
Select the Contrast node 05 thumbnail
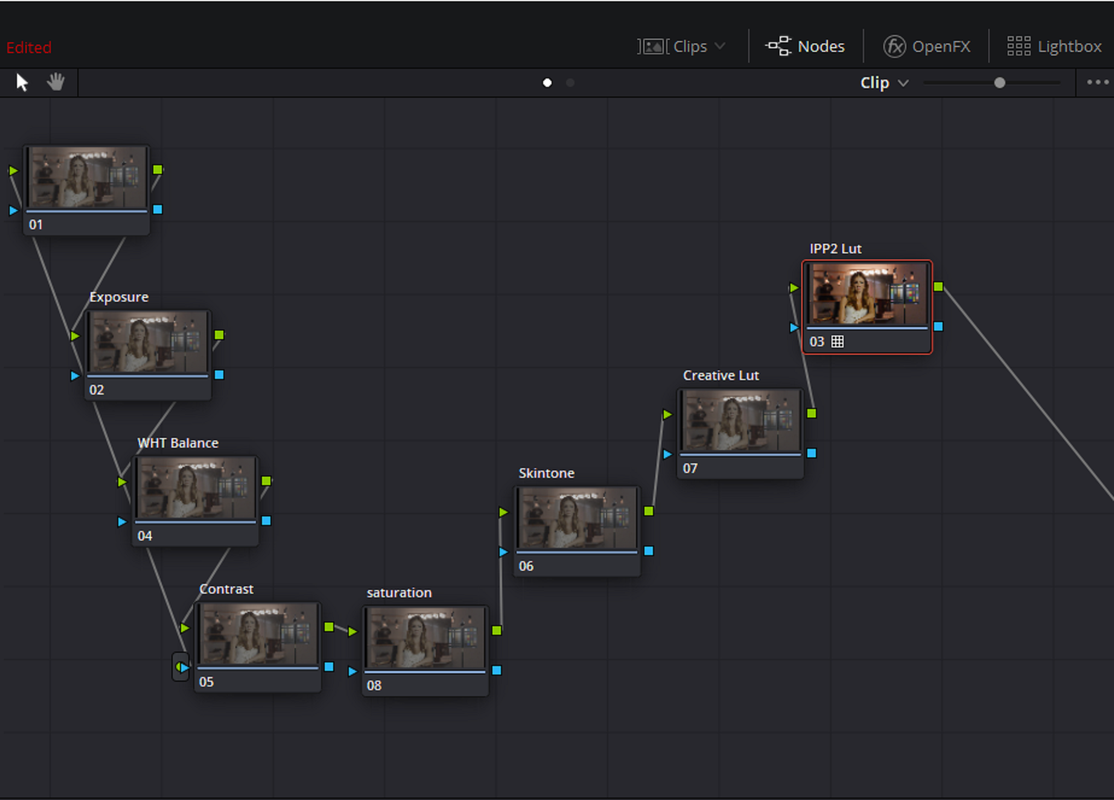click(x=258, y=634)
